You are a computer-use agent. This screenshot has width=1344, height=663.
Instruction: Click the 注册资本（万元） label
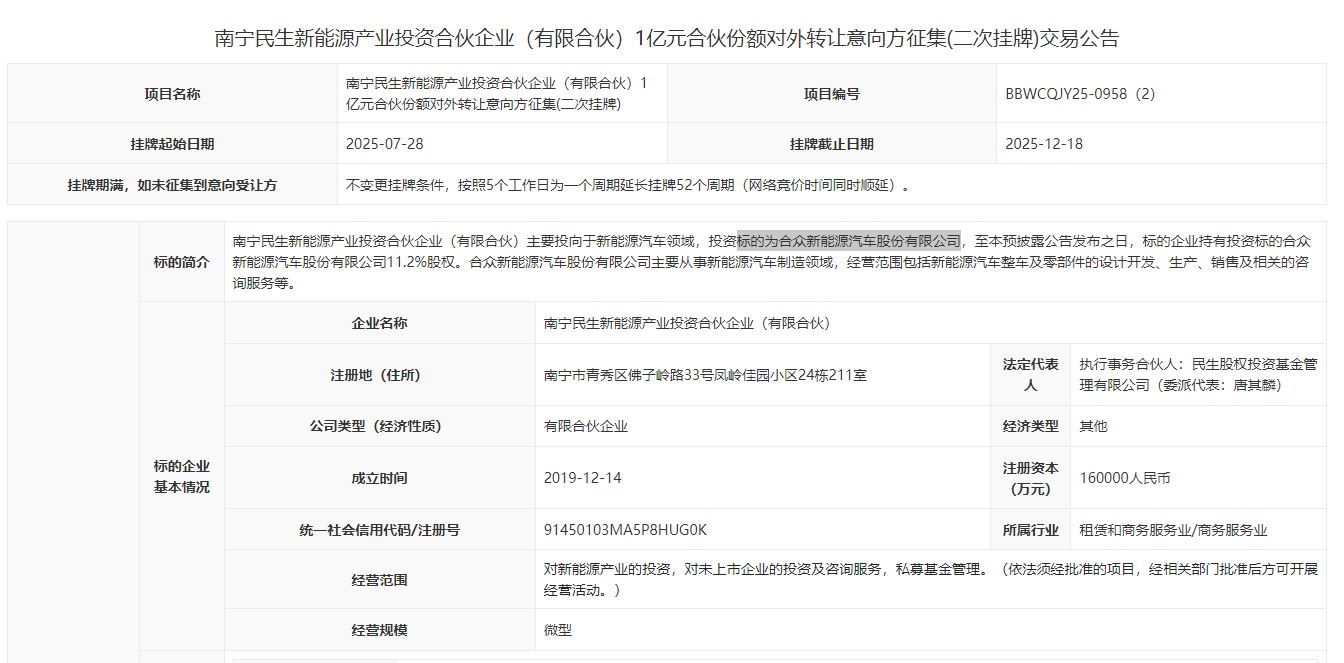coord(1031,478)
